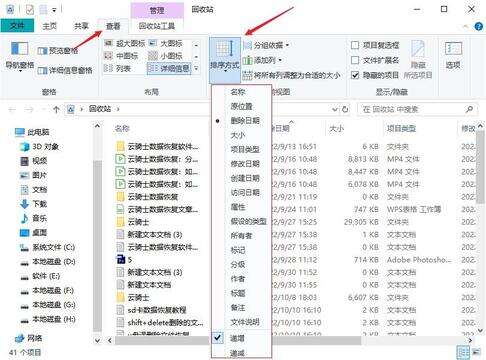
Task: Sort by 原位置 in the sort menu
Action: pyautogui.click(x=241, y=106)
